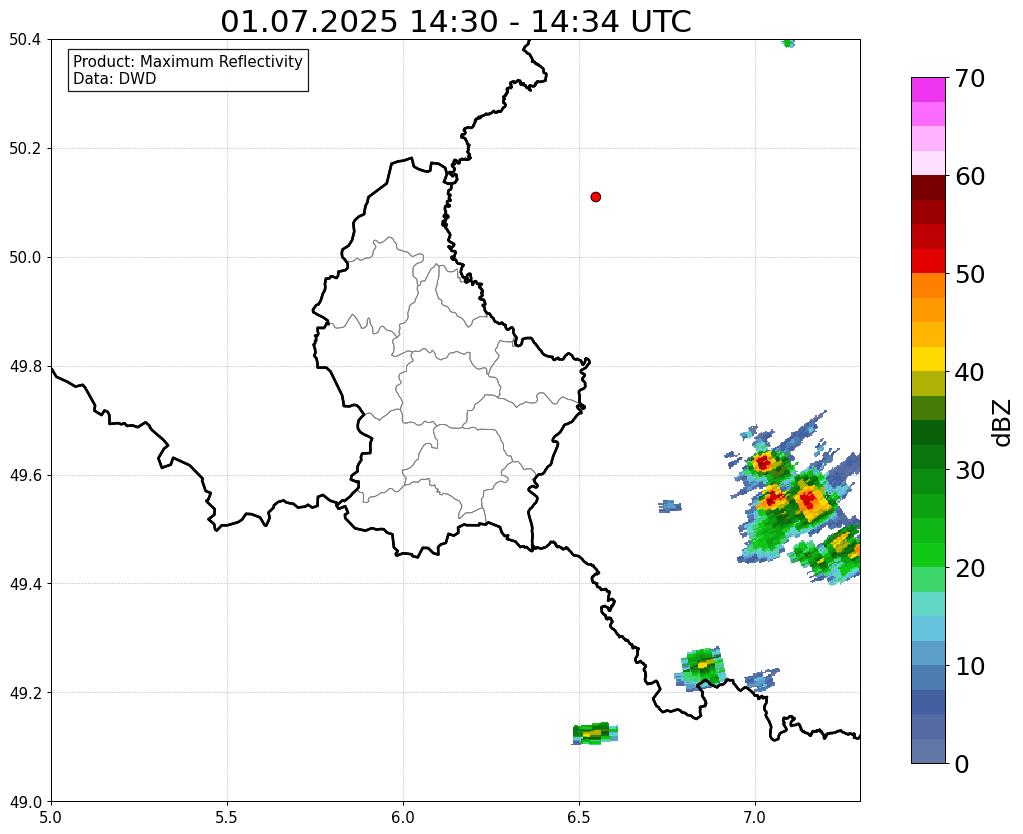1023x834 pixels.
Task: Click the longitude axis label "5.5"
Action: pyautogui.click(x=227, y=818)
